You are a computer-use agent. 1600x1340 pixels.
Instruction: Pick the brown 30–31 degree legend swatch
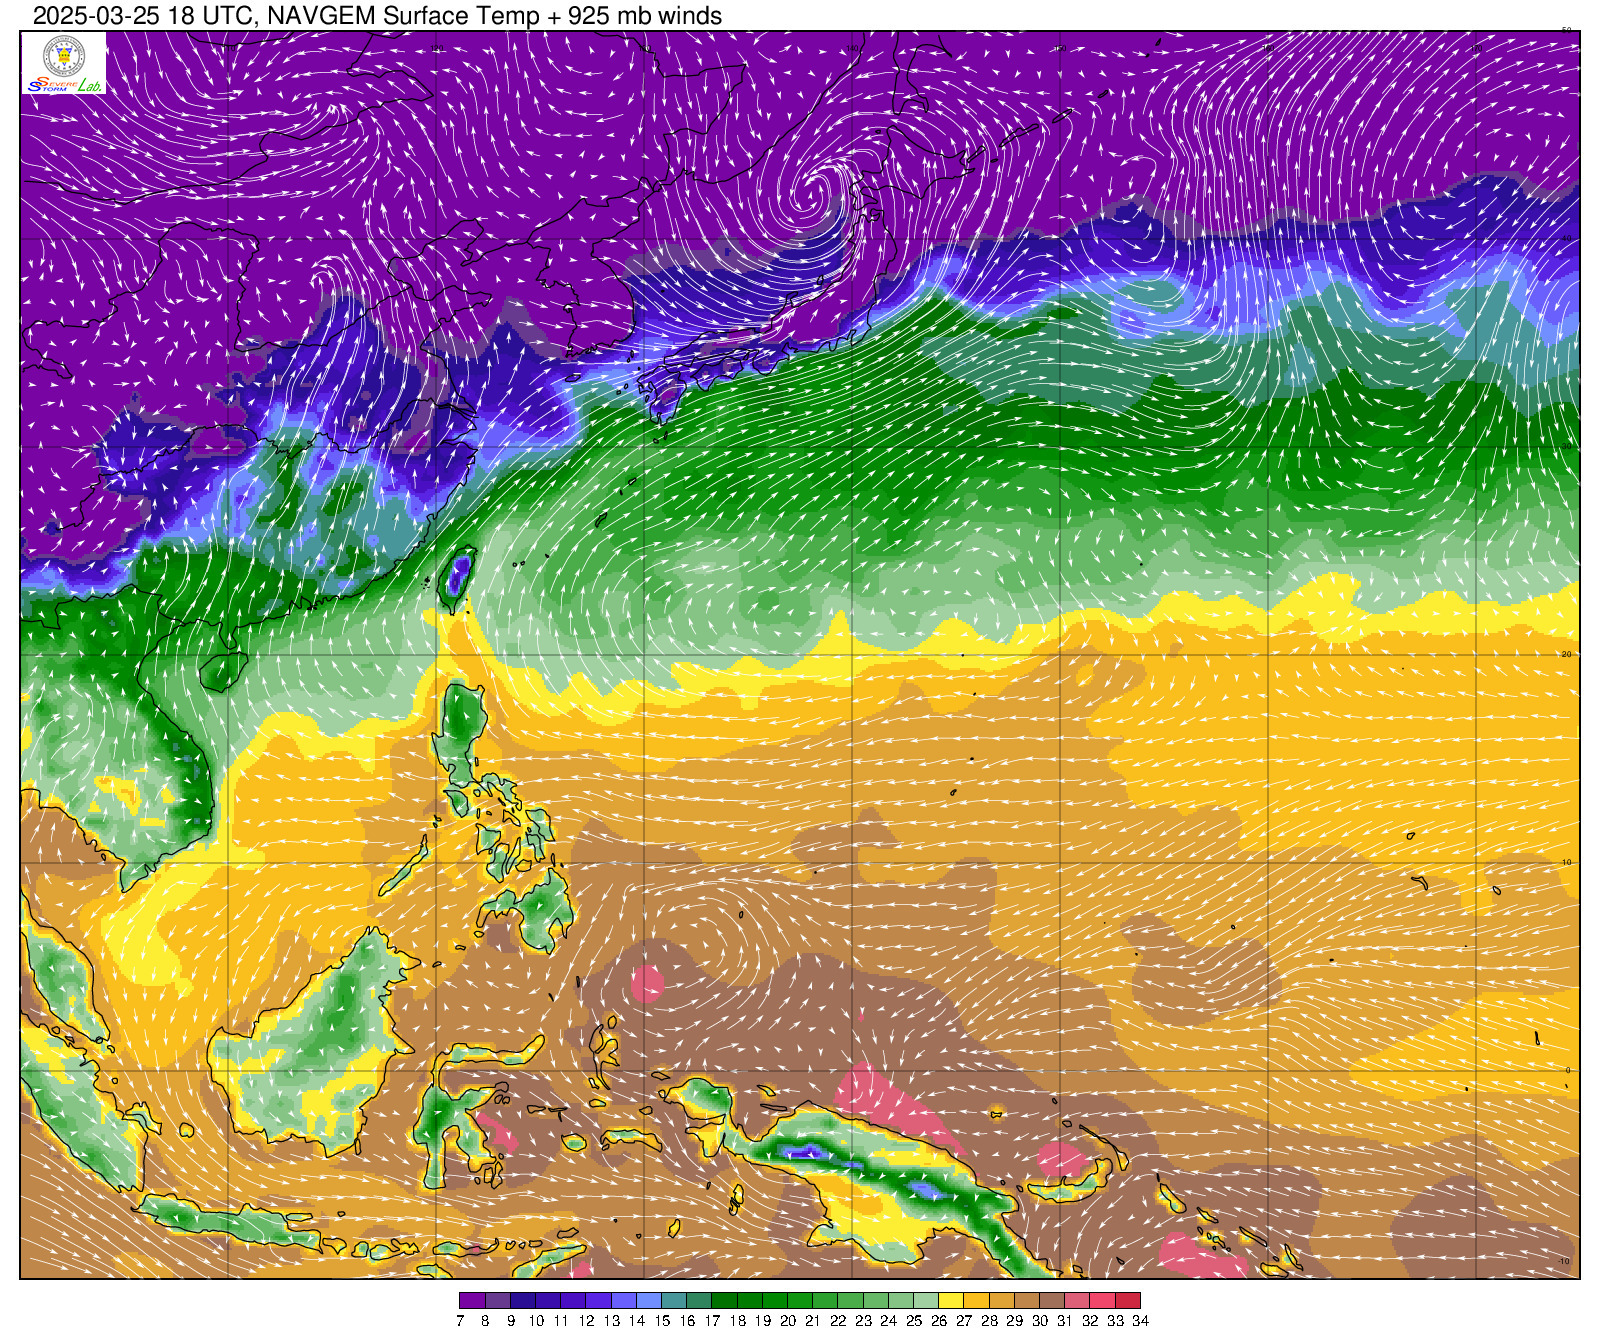pyautogui.click(x=1051, y=1301)
